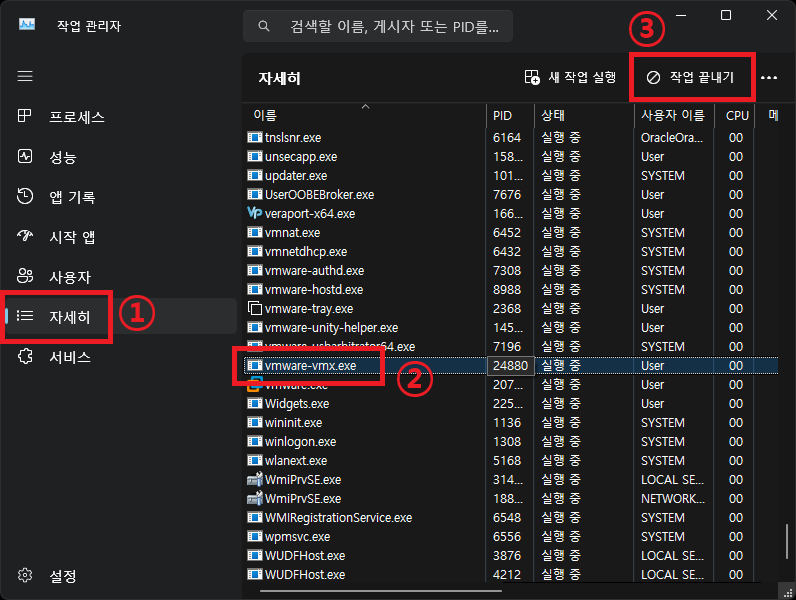This screenshot has height=600, width=796.
Task: Click the vmware-hostd.exe process icon
Action: pyautogui.click(x=254, y=289)
